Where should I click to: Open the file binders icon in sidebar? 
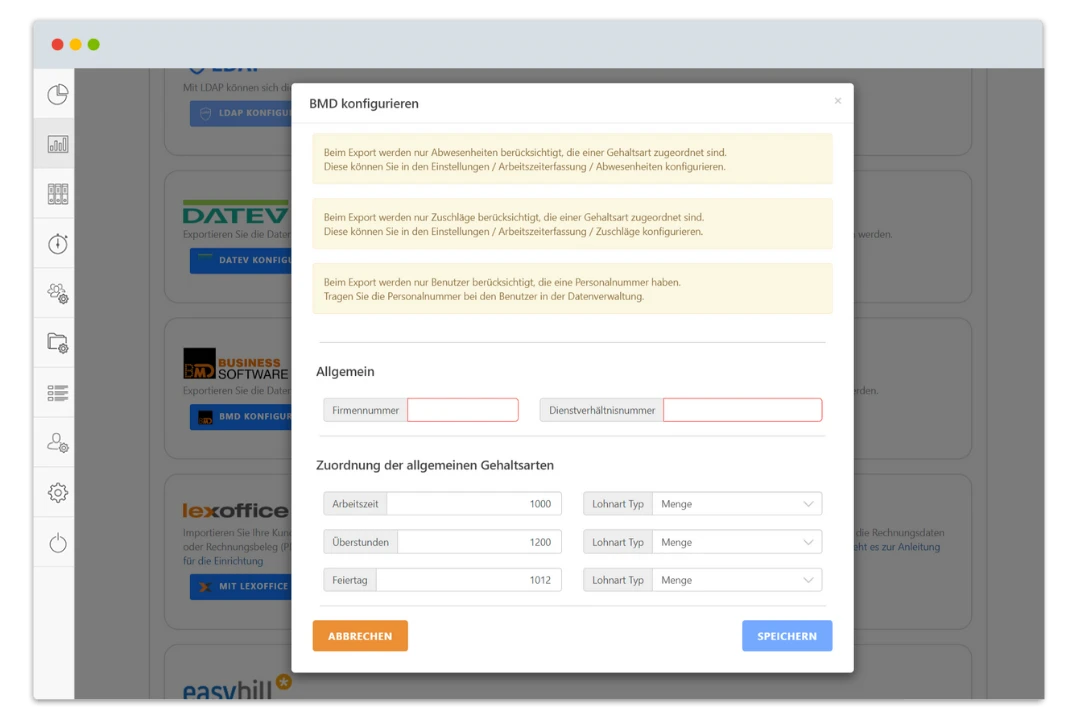click(x=58, y=194)
